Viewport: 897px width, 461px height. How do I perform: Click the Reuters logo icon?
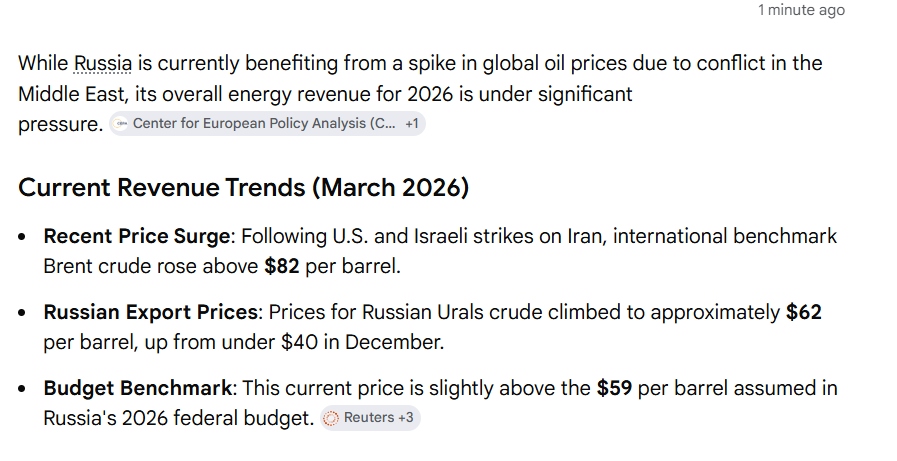(x=331, y=418)
